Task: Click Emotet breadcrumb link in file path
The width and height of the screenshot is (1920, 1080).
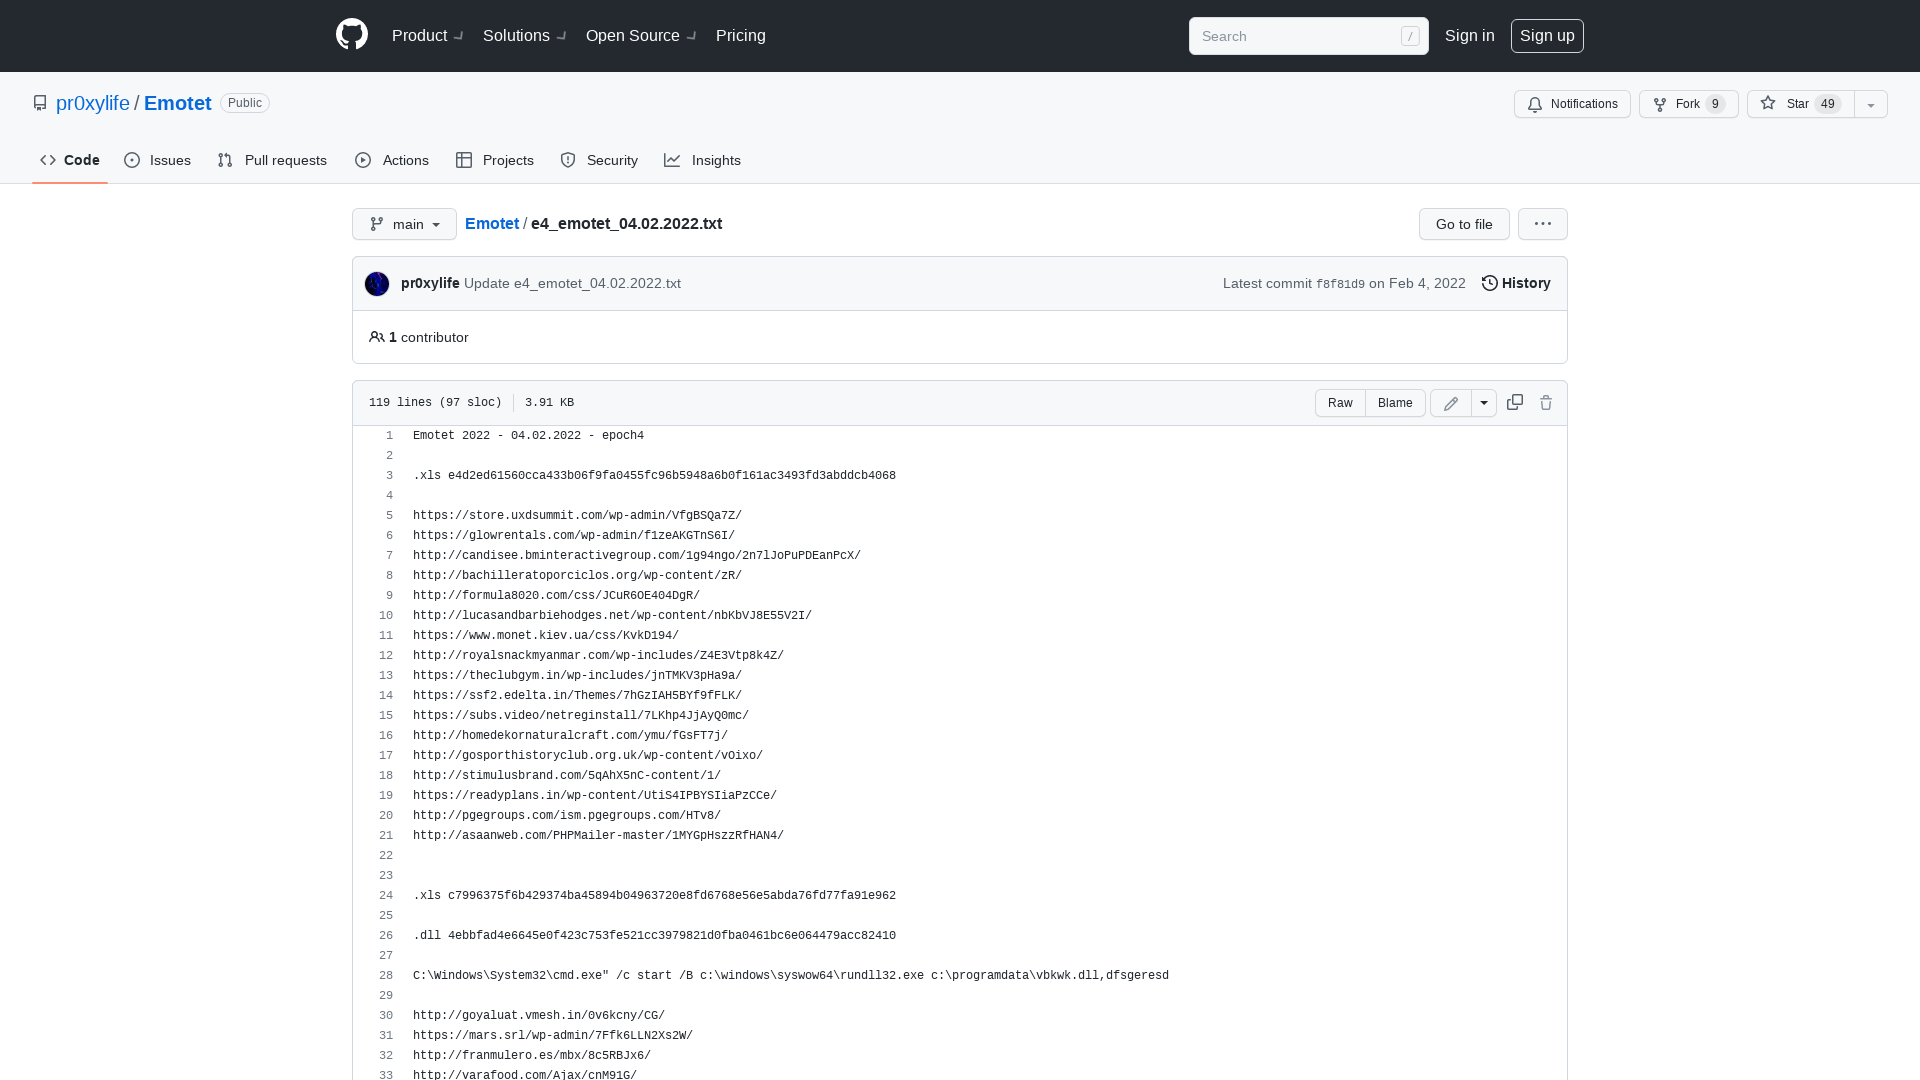Action: pyautogui.click(x=492, y=223)
